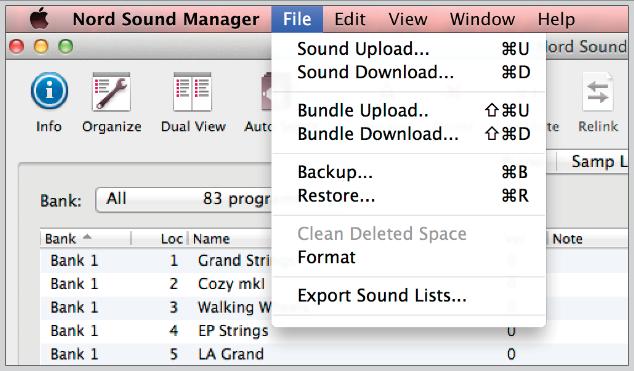Sort by the Name column header
Screen dimensions: 634x371
pyautogui.click(x=211, y=239)
